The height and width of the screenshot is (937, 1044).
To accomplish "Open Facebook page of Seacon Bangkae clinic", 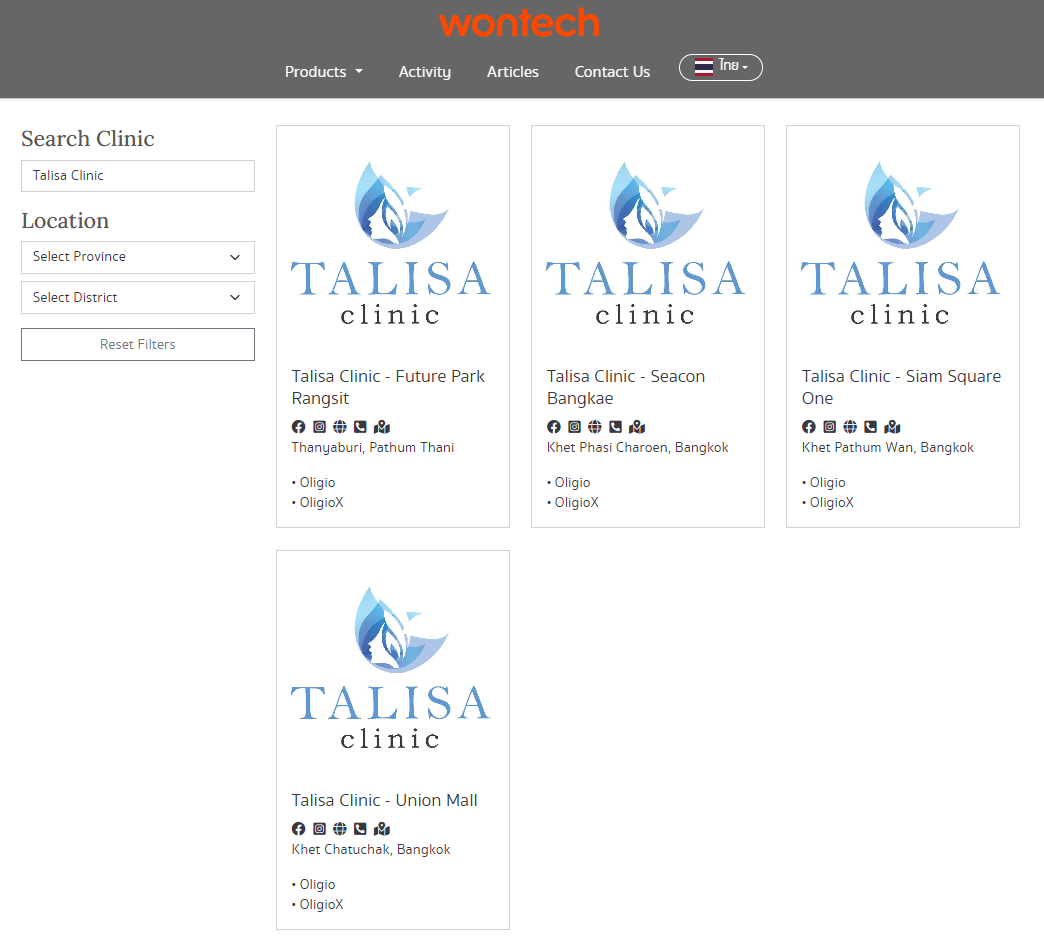I will pos(554,427).
